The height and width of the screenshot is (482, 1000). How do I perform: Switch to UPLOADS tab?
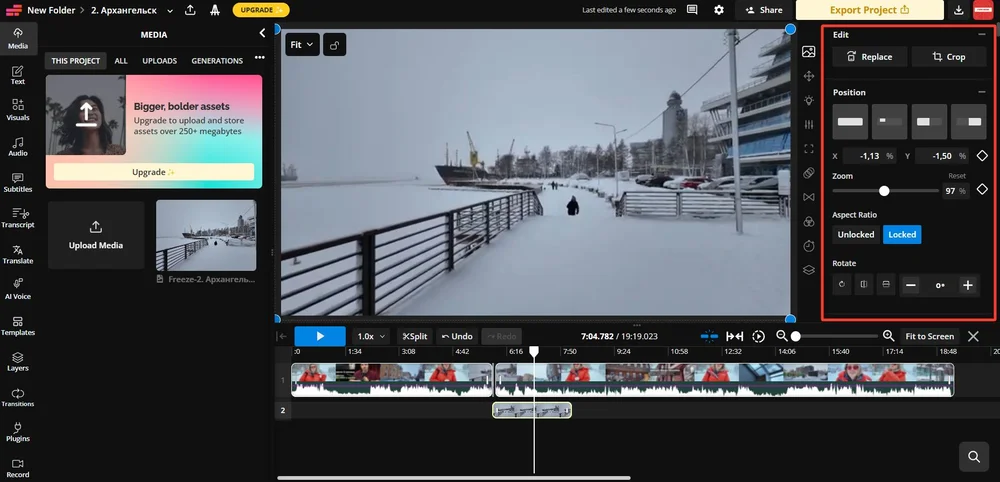[x=159, y=61]
